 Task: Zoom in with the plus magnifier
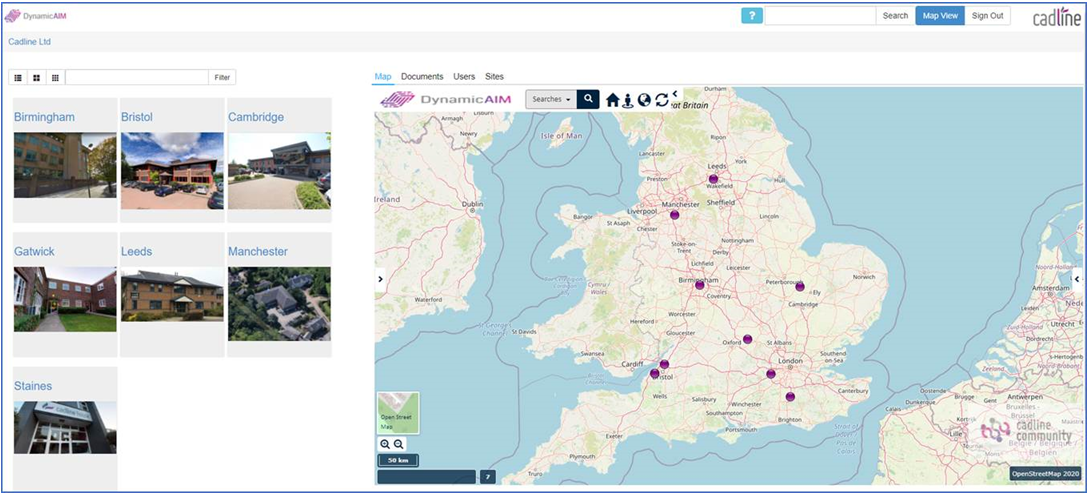coord(385,445)
